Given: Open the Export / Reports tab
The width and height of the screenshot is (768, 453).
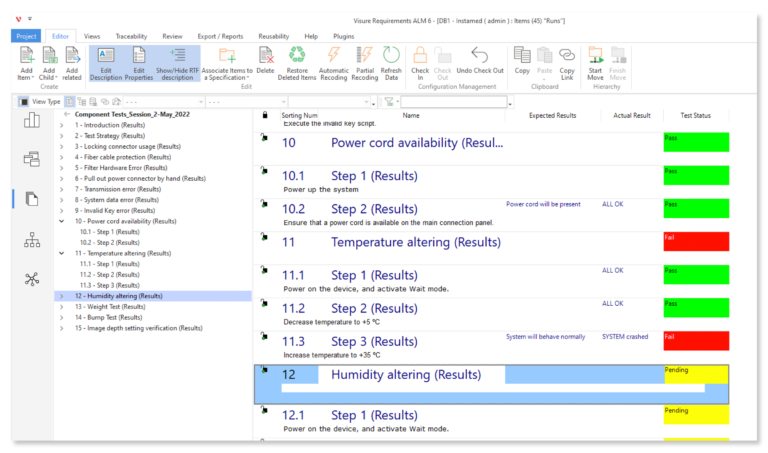Looking at the screenshot, I should click(x=220, y=36).
